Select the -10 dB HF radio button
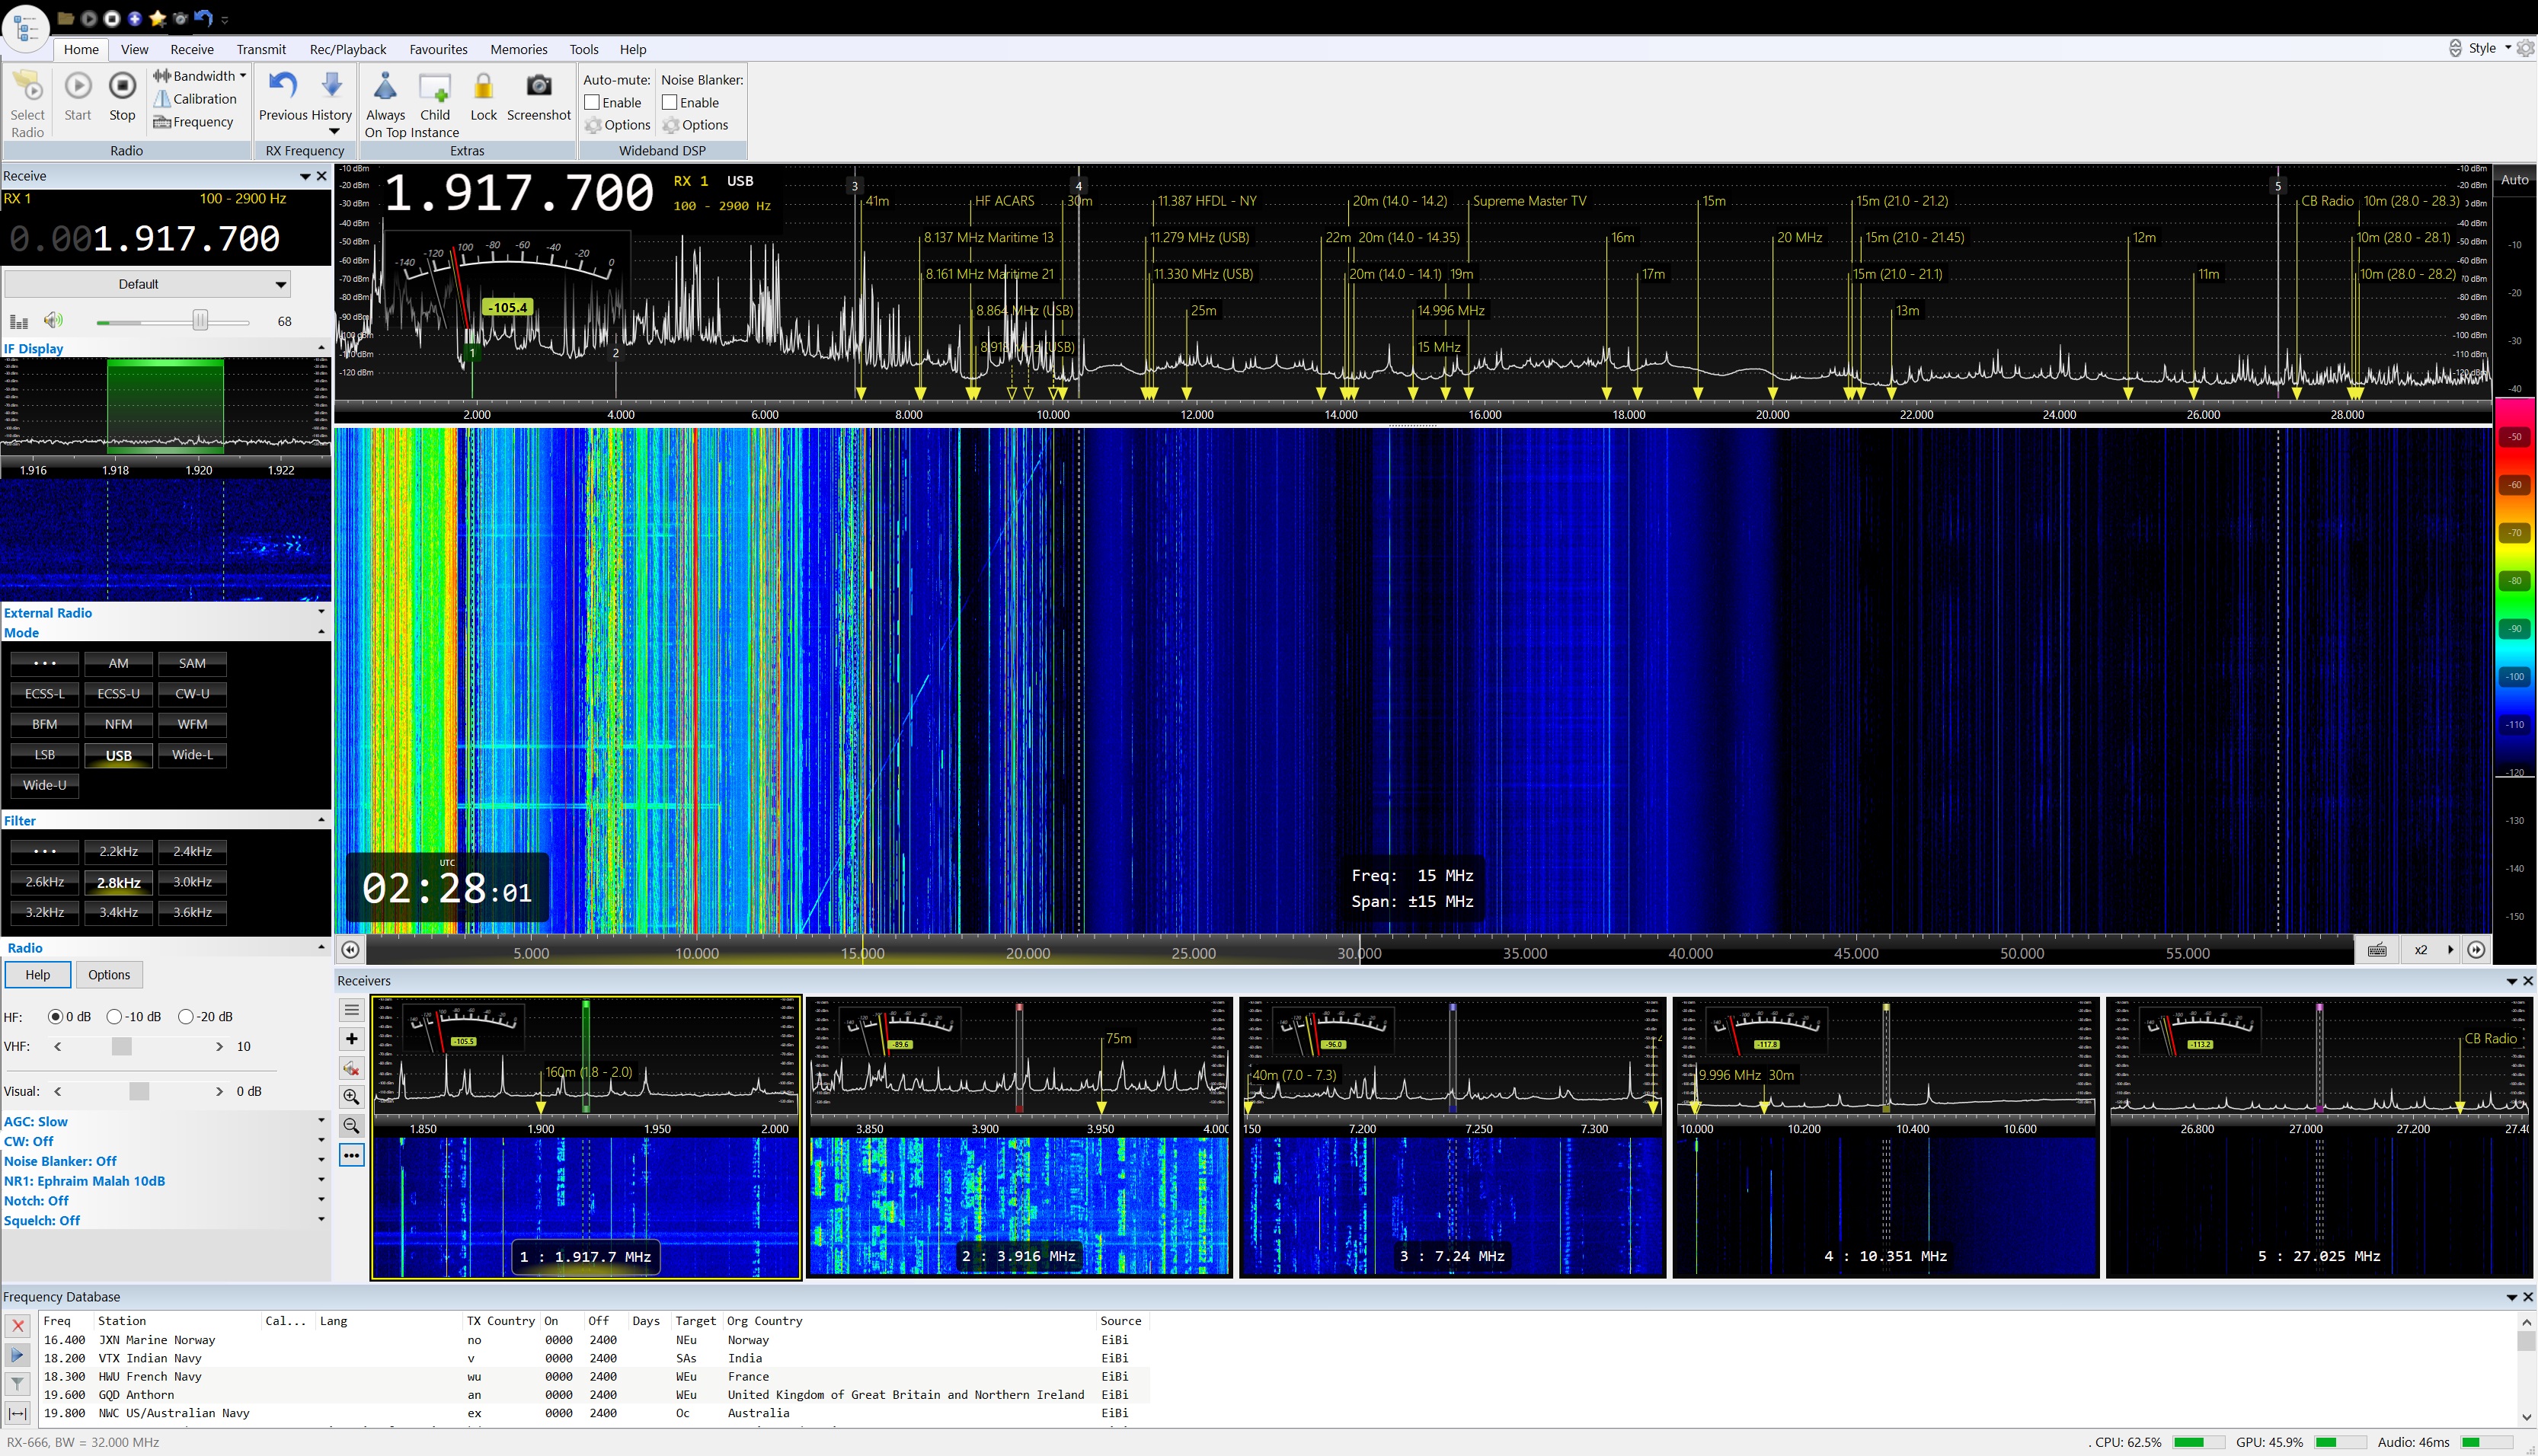Image resolution: width=2538 pixels, height=1456 pixels. click(x=115, y=1017)
